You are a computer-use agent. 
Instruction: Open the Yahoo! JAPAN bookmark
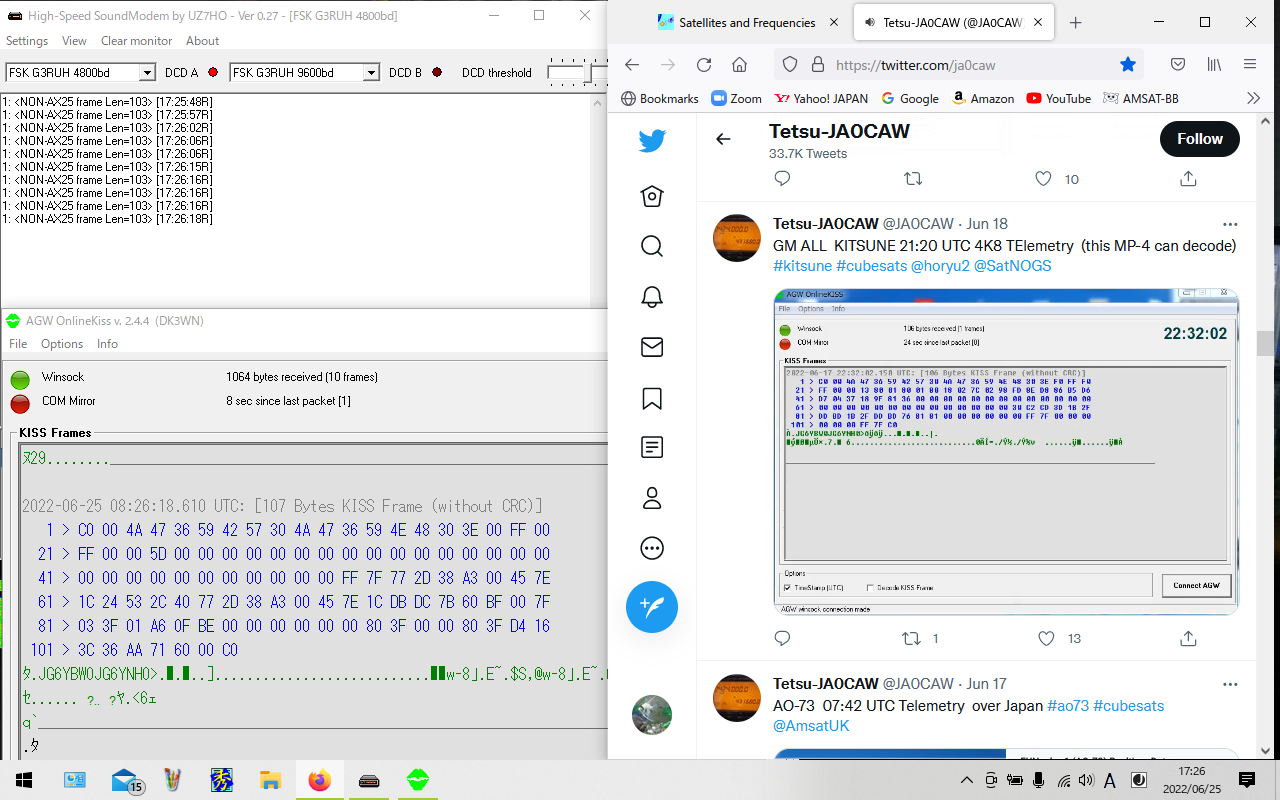(821, 98)
